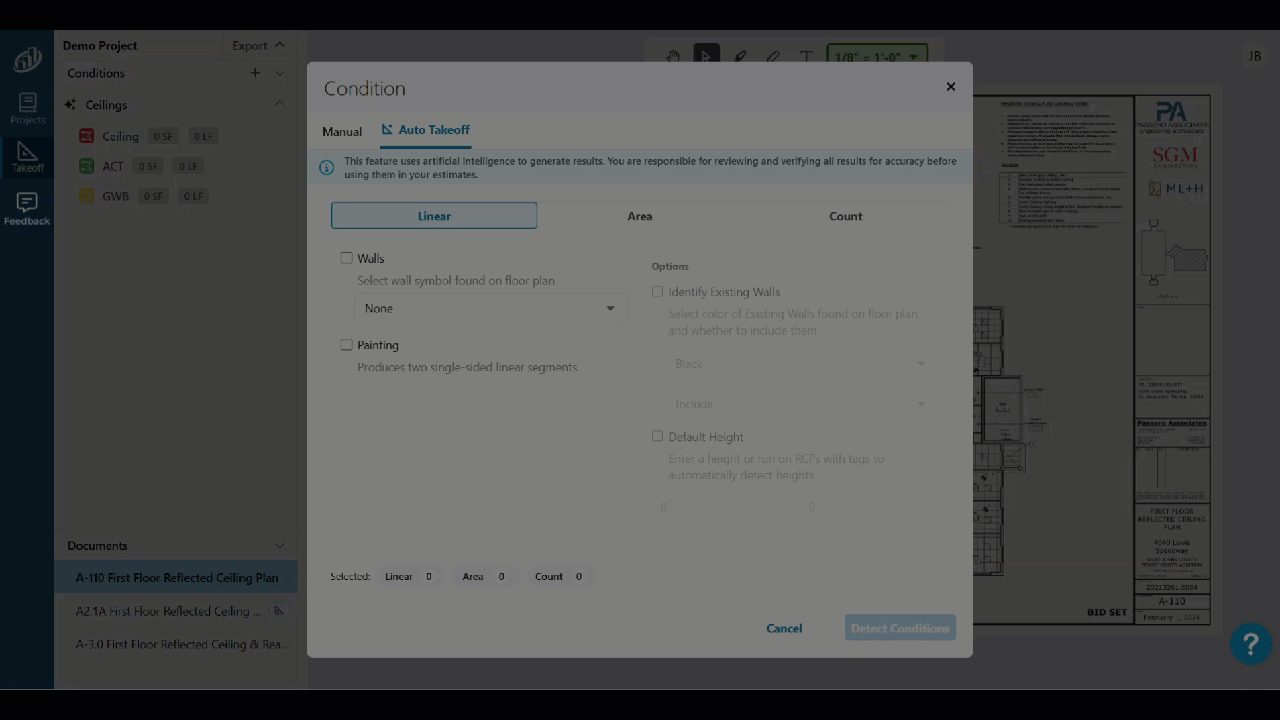Expand the Export menu

(258, 45)
